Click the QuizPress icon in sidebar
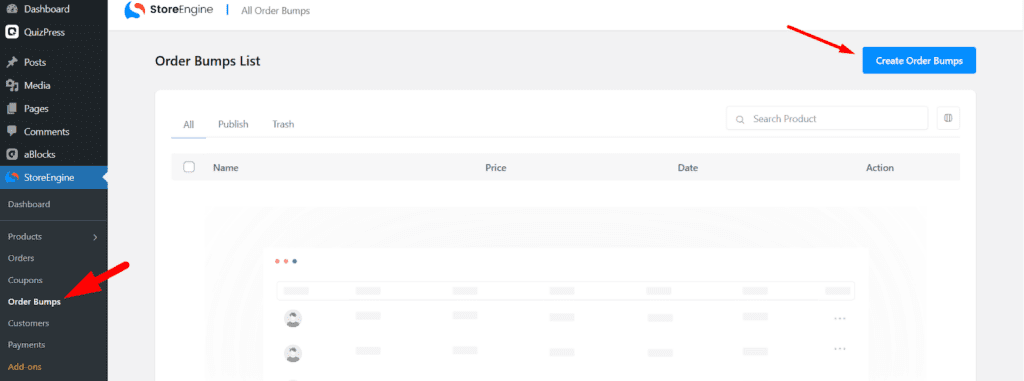The image size is (1024, 381). 11,31
